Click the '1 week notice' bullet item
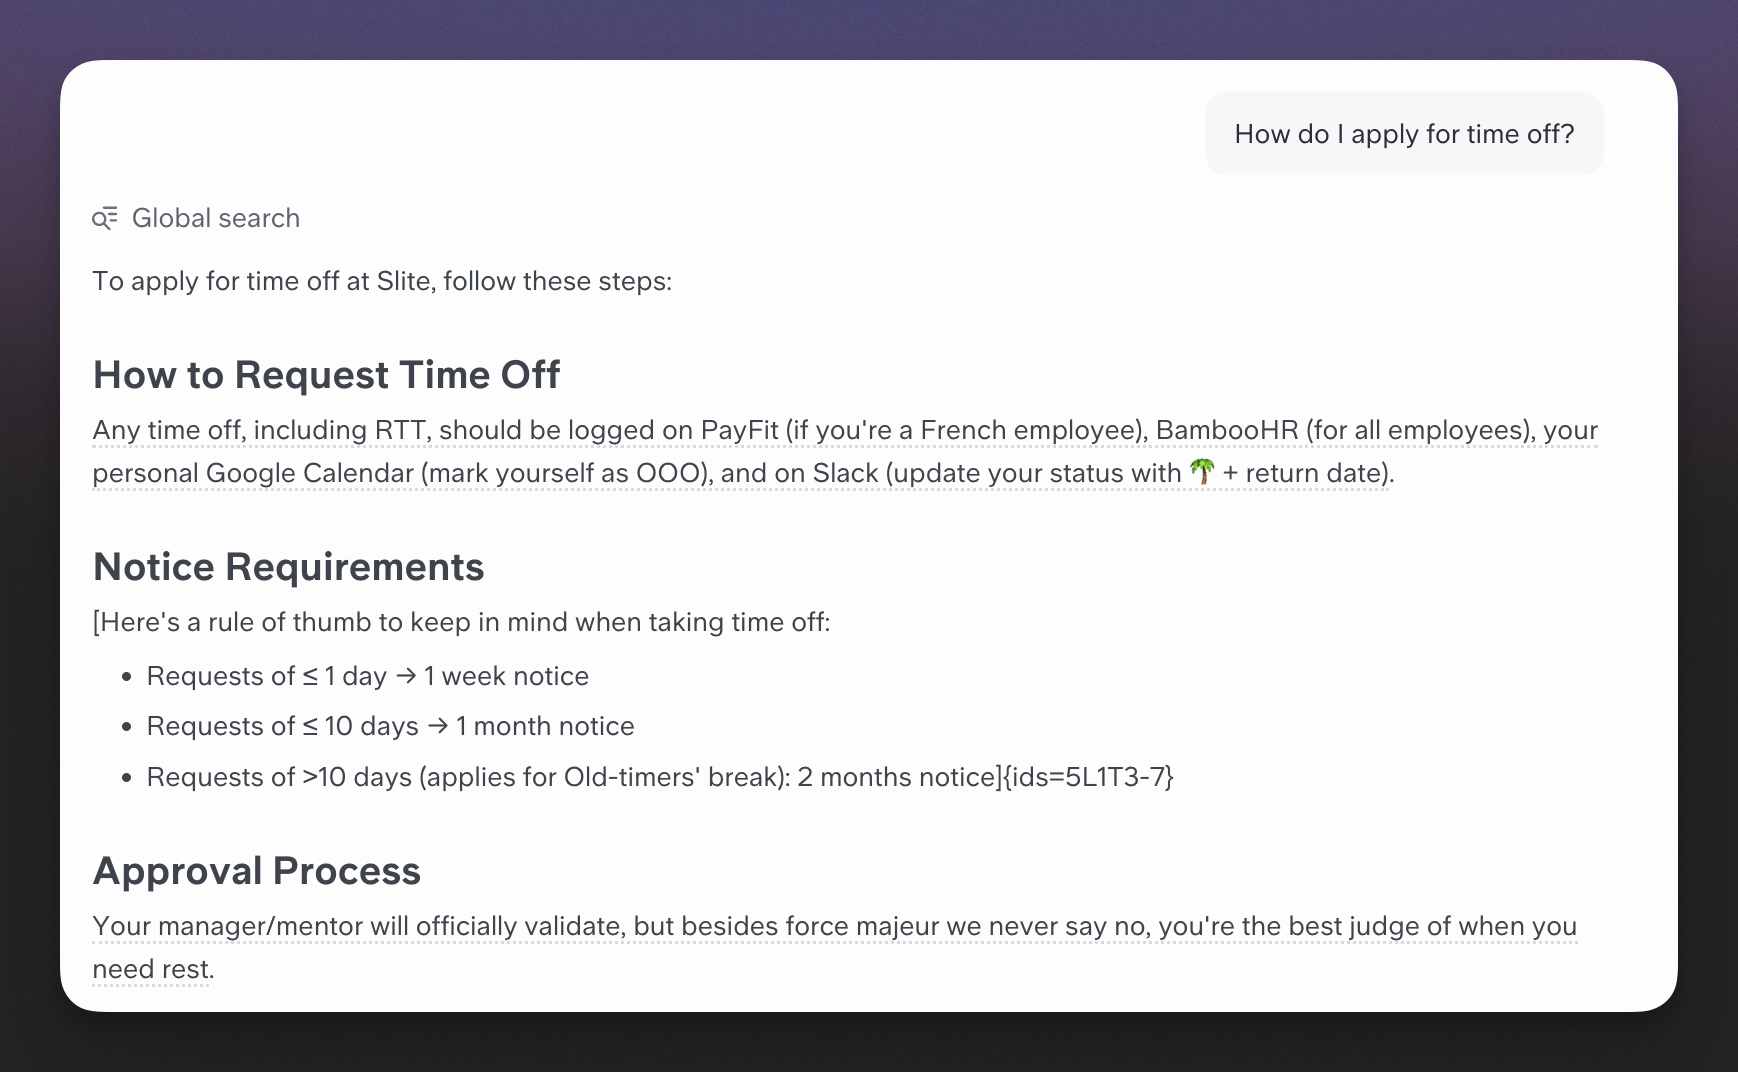Screen dimensions: 1738x1072 click(x=367, y=676)
